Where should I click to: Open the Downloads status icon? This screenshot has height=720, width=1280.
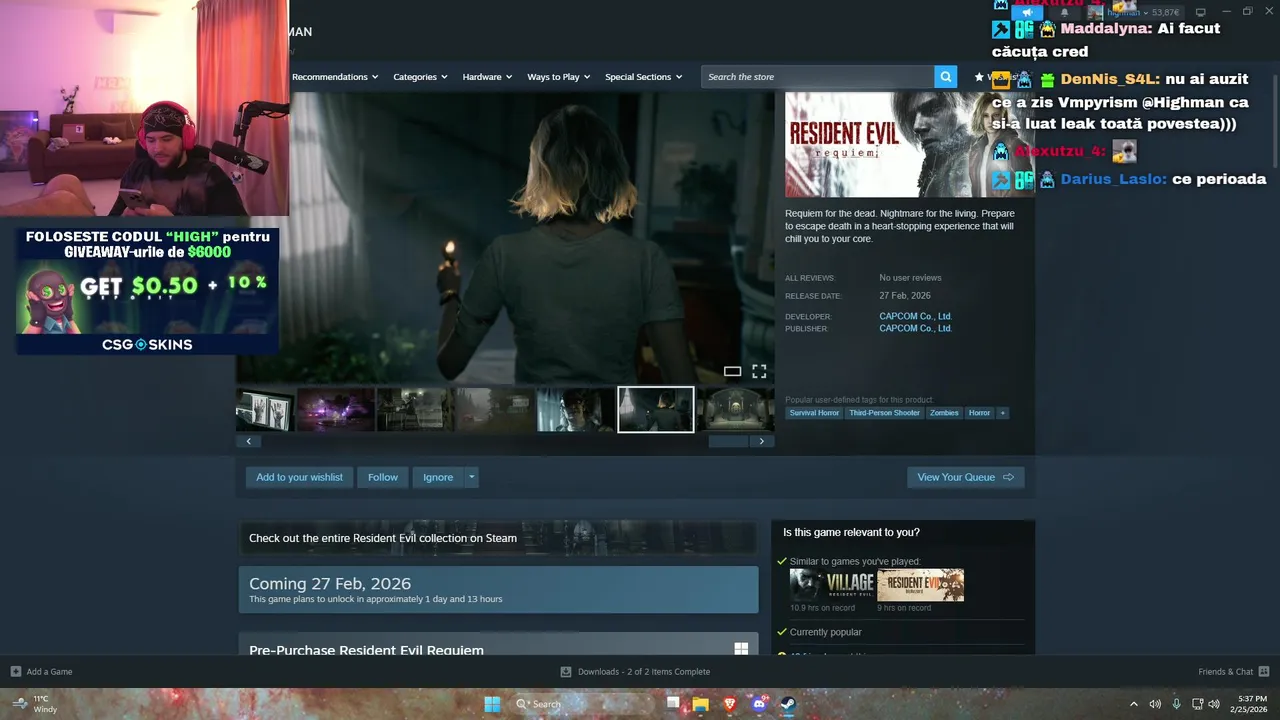pyautogui.click(x=566, y=672)
